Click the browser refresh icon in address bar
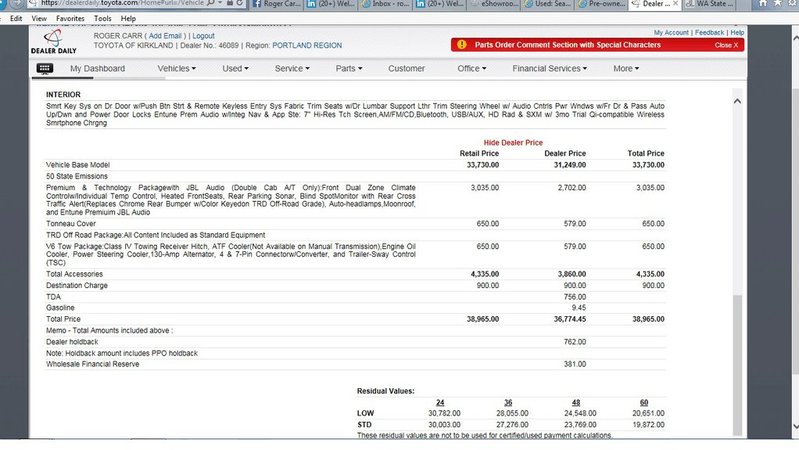Viewport: 799px width, 450px height. coord(239,3)
